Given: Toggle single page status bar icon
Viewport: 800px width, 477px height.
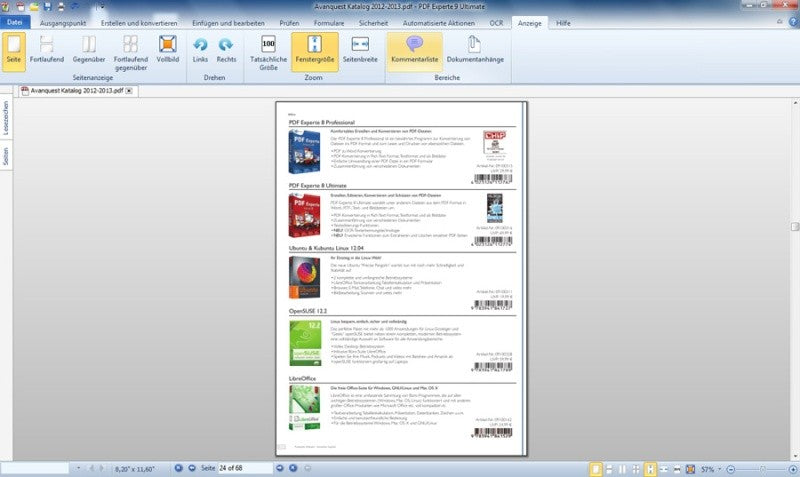Looking at the screenshot, I should 595,469.
